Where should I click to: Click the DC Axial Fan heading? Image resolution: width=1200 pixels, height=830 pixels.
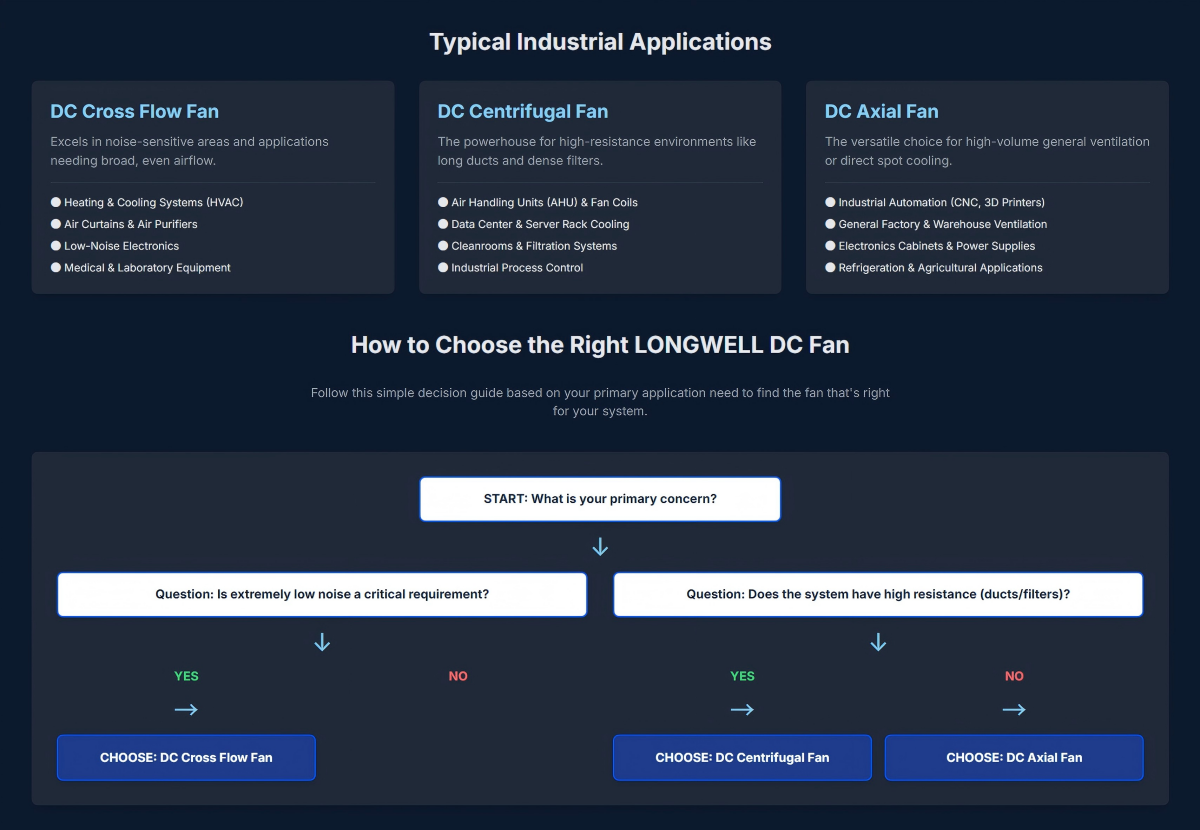pos(880,111)
